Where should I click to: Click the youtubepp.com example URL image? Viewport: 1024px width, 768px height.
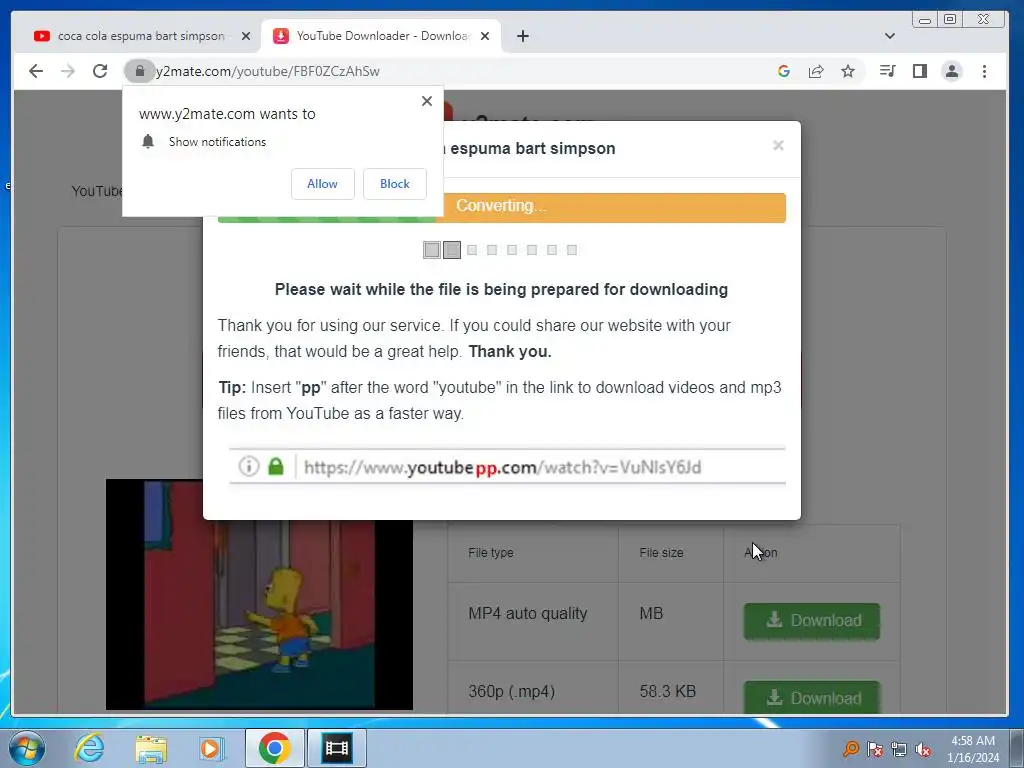507,466
